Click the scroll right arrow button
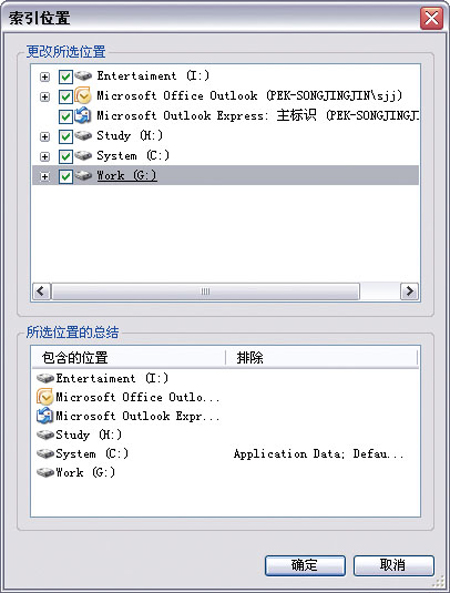 (409, 292)
